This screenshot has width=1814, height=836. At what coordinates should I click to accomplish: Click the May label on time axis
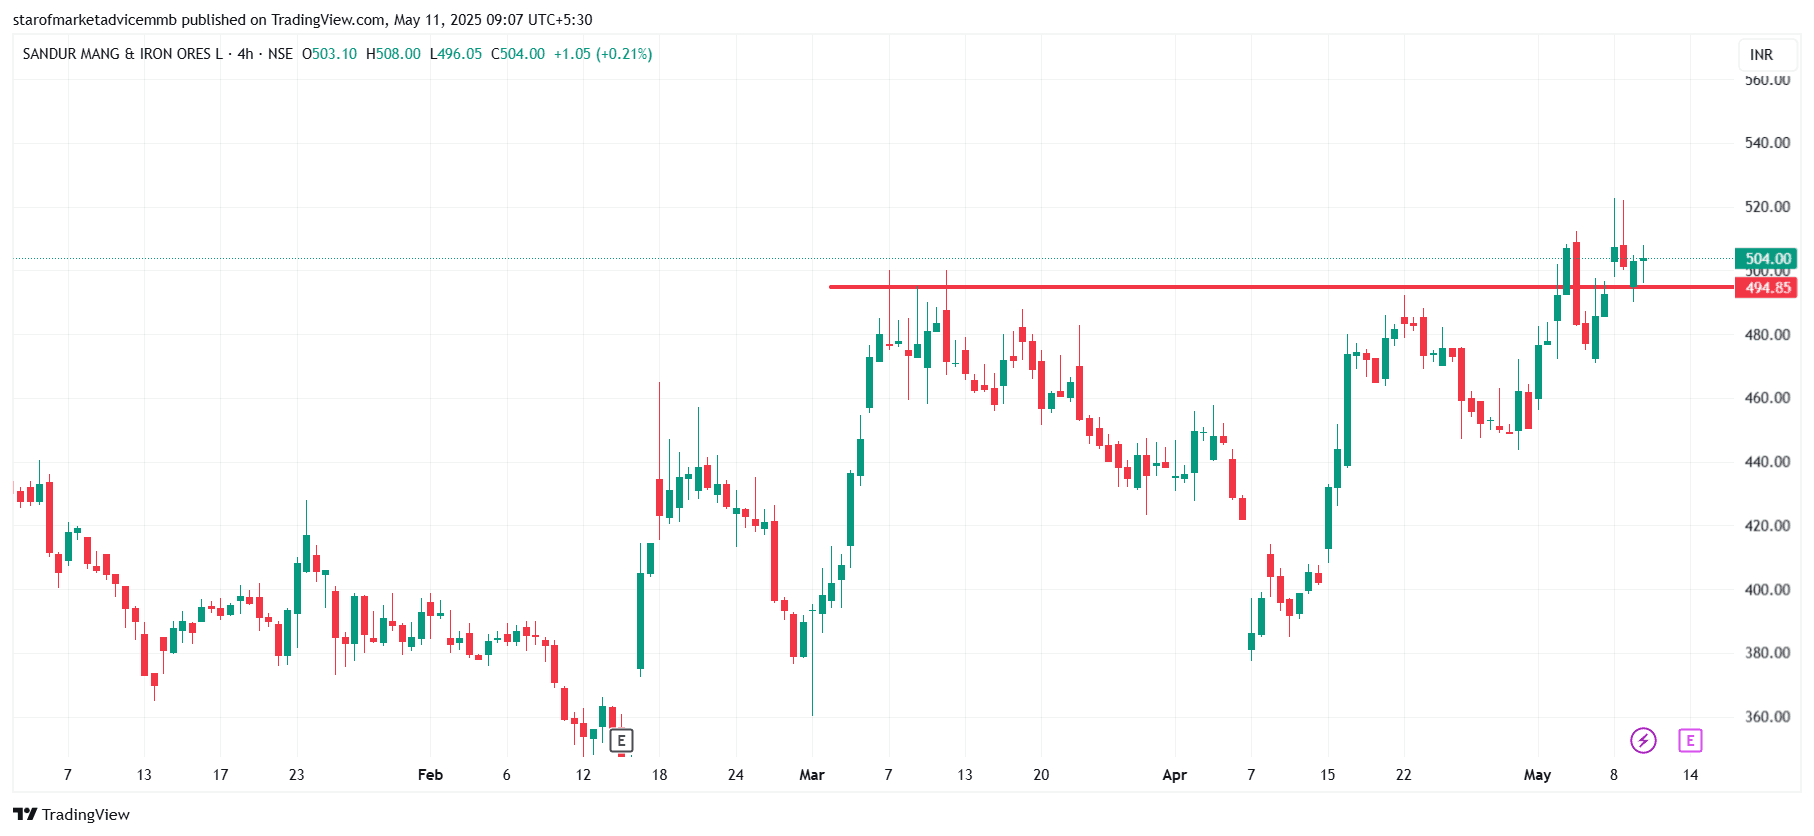tap(1537, 775)
